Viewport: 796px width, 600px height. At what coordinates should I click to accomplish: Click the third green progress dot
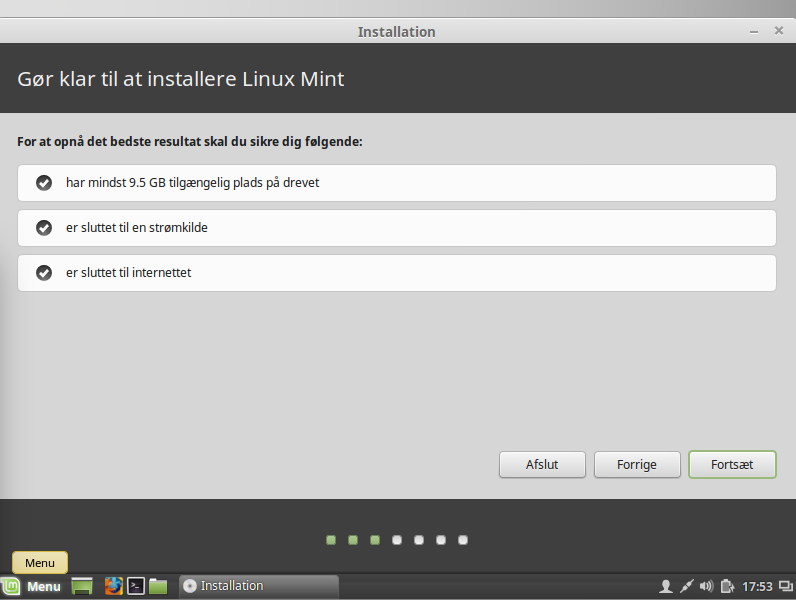[x=375, y=540]
